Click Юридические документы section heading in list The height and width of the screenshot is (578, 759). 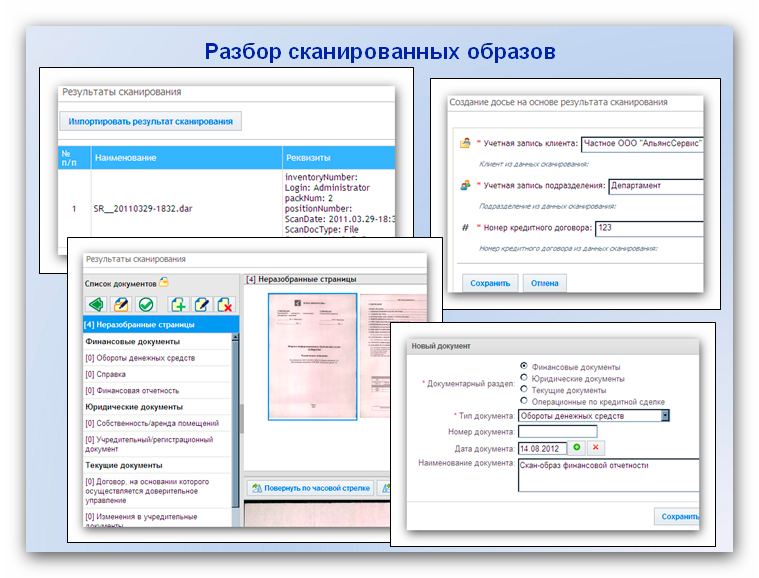134,407
